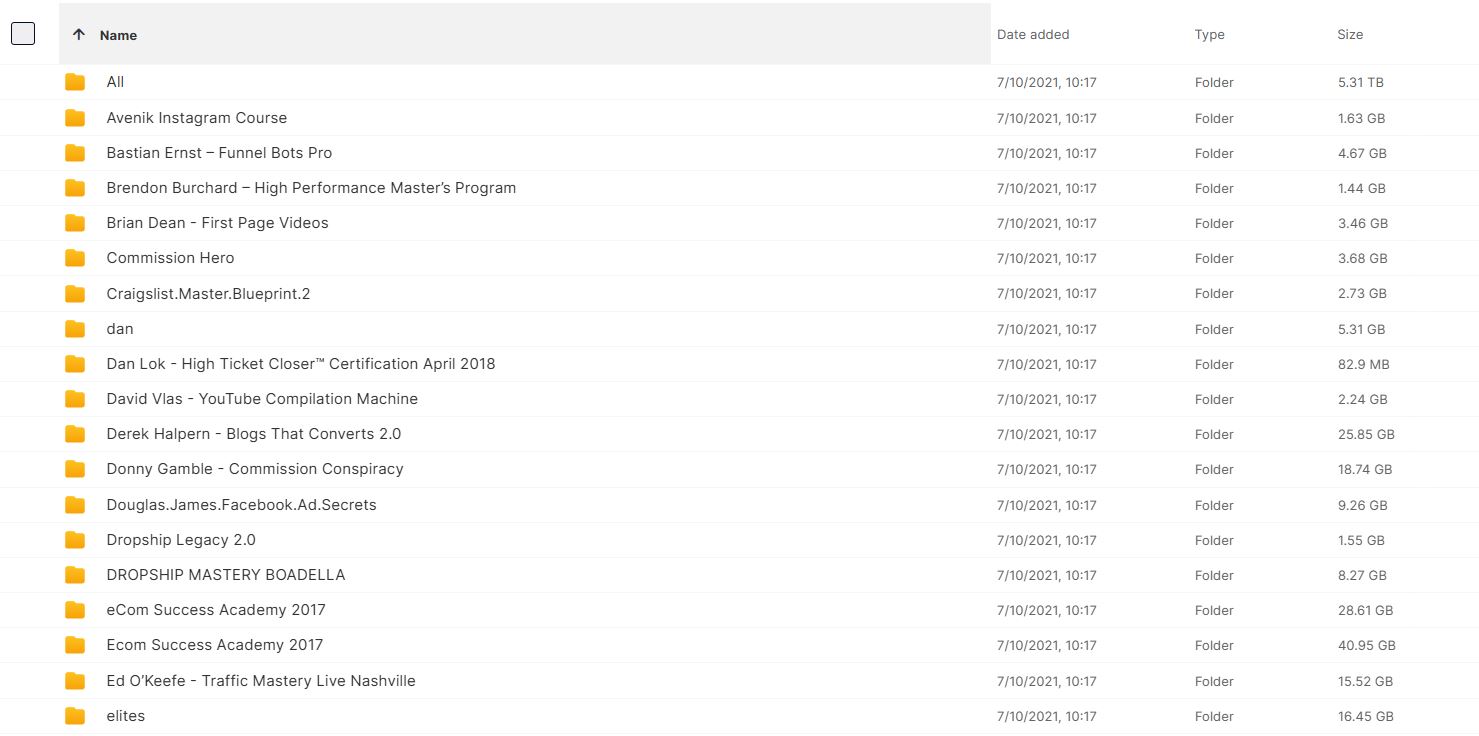The width and height of the screenshot is (1479, 736).
Task: Open Bastian Ernst – Funnel Bots Pro
Action: (219, 153)
